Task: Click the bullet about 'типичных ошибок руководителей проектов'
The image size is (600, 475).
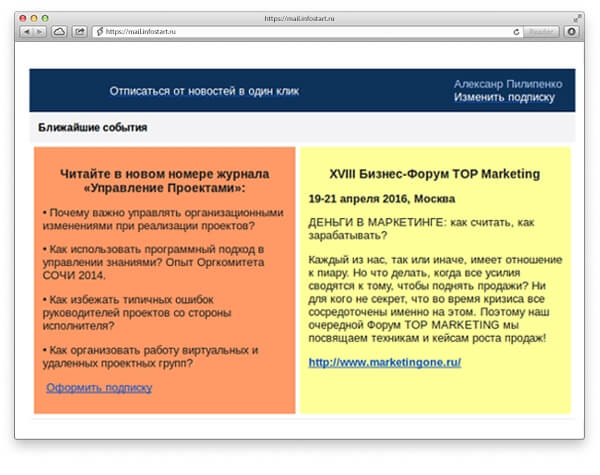Action: point(137,312)
